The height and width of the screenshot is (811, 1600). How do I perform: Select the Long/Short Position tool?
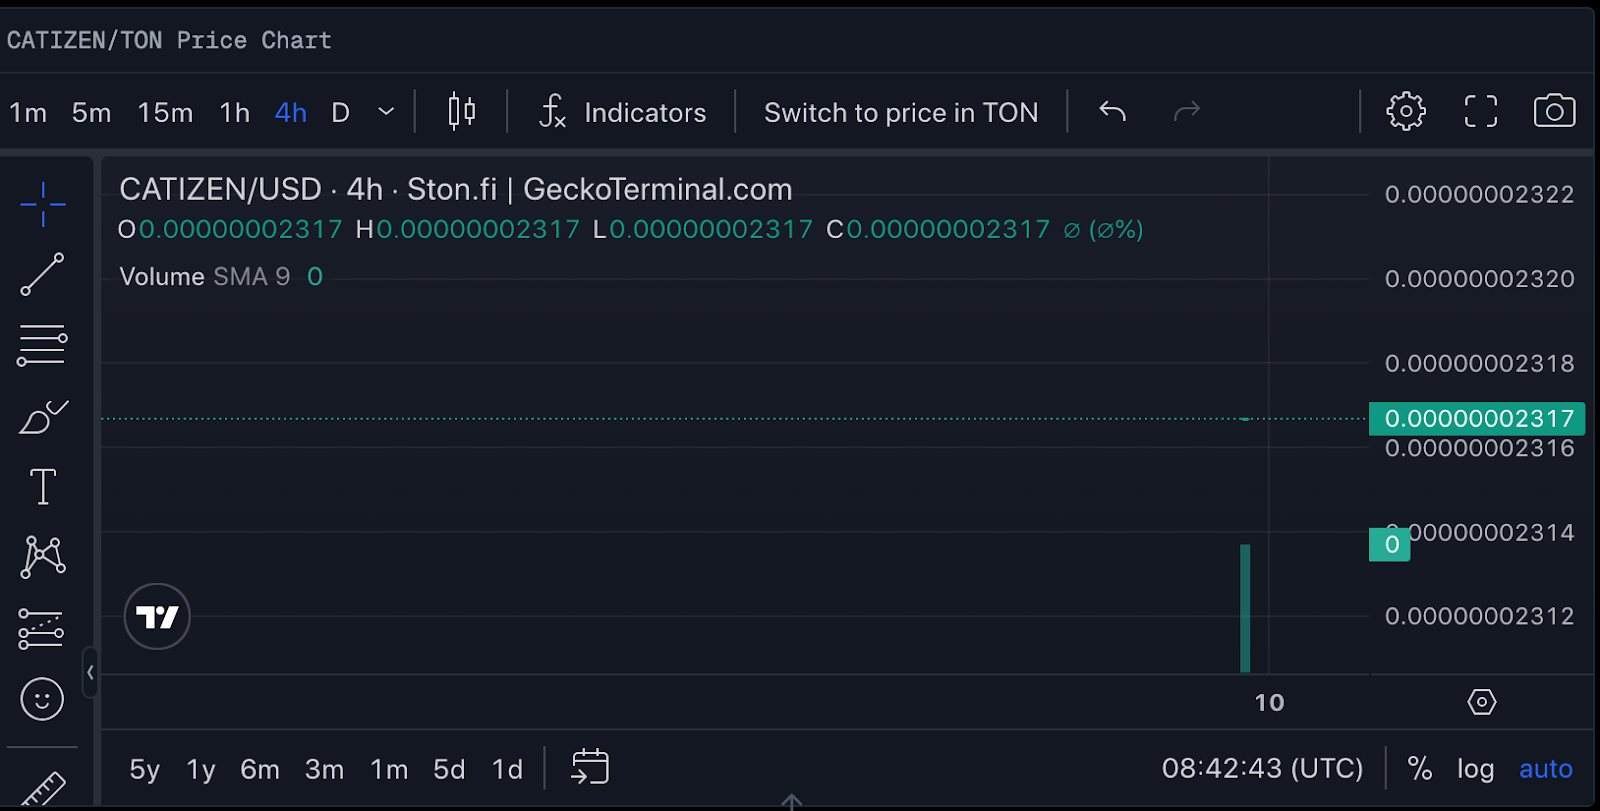42,628
